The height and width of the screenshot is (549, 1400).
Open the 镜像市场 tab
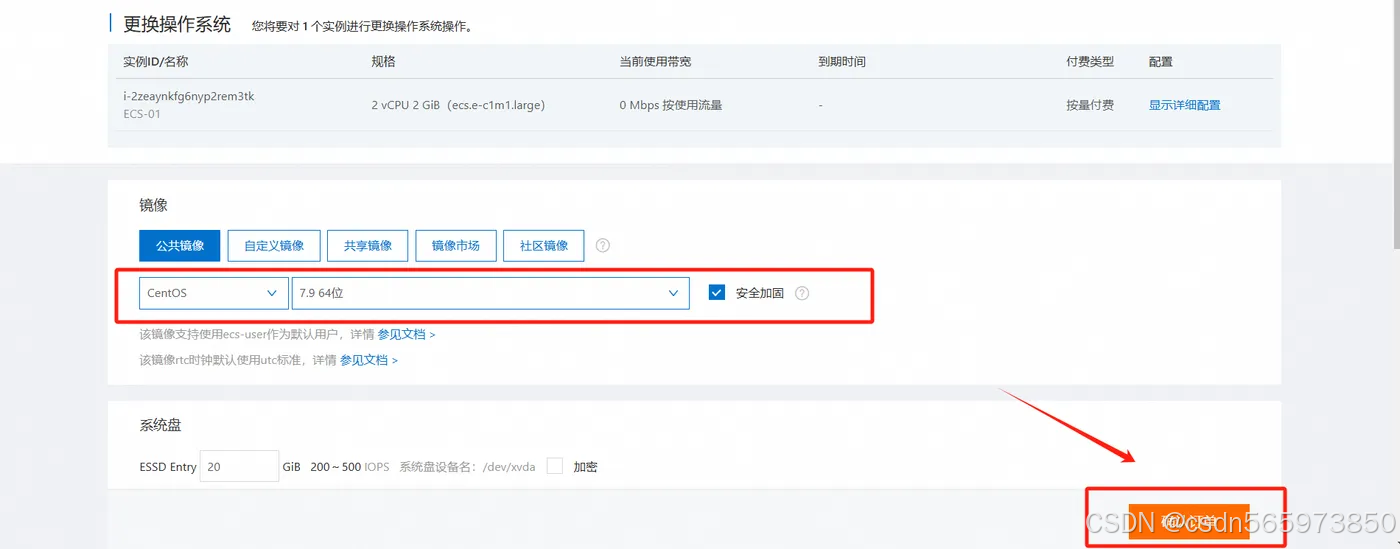(456, 245)
